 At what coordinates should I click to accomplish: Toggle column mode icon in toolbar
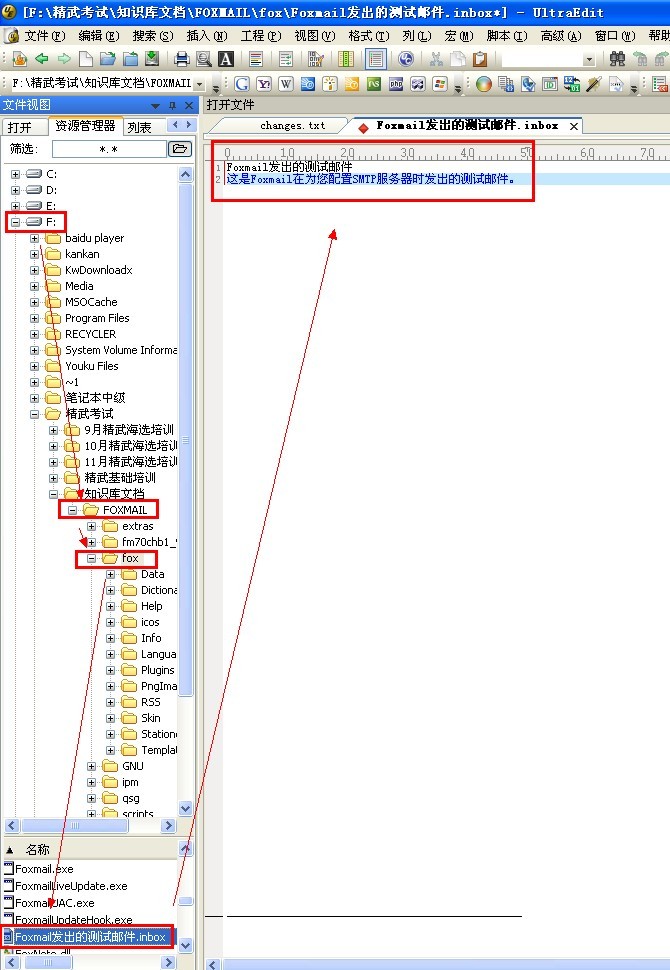coord(346,59)
